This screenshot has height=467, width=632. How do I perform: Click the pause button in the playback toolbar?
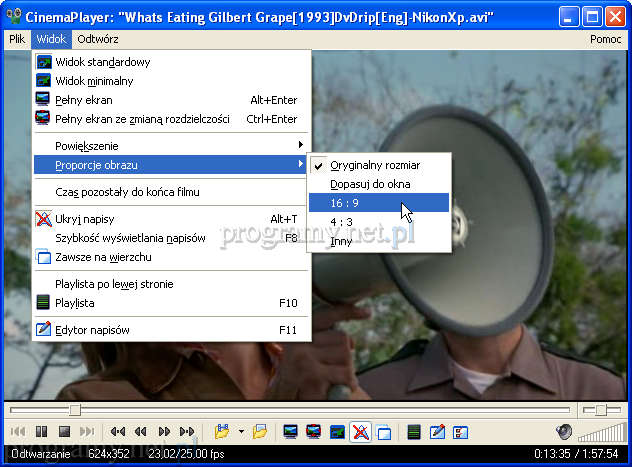(x=40, y=432)
